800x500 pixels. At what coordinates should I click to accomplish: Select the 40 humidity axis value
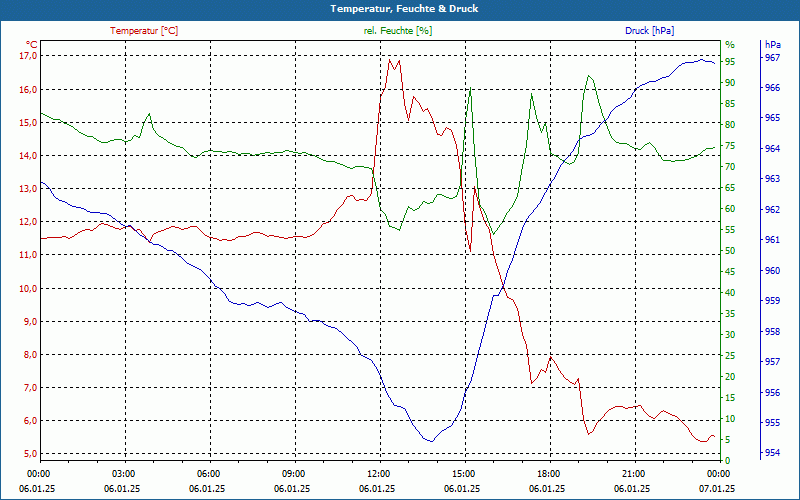click(730, 293)
